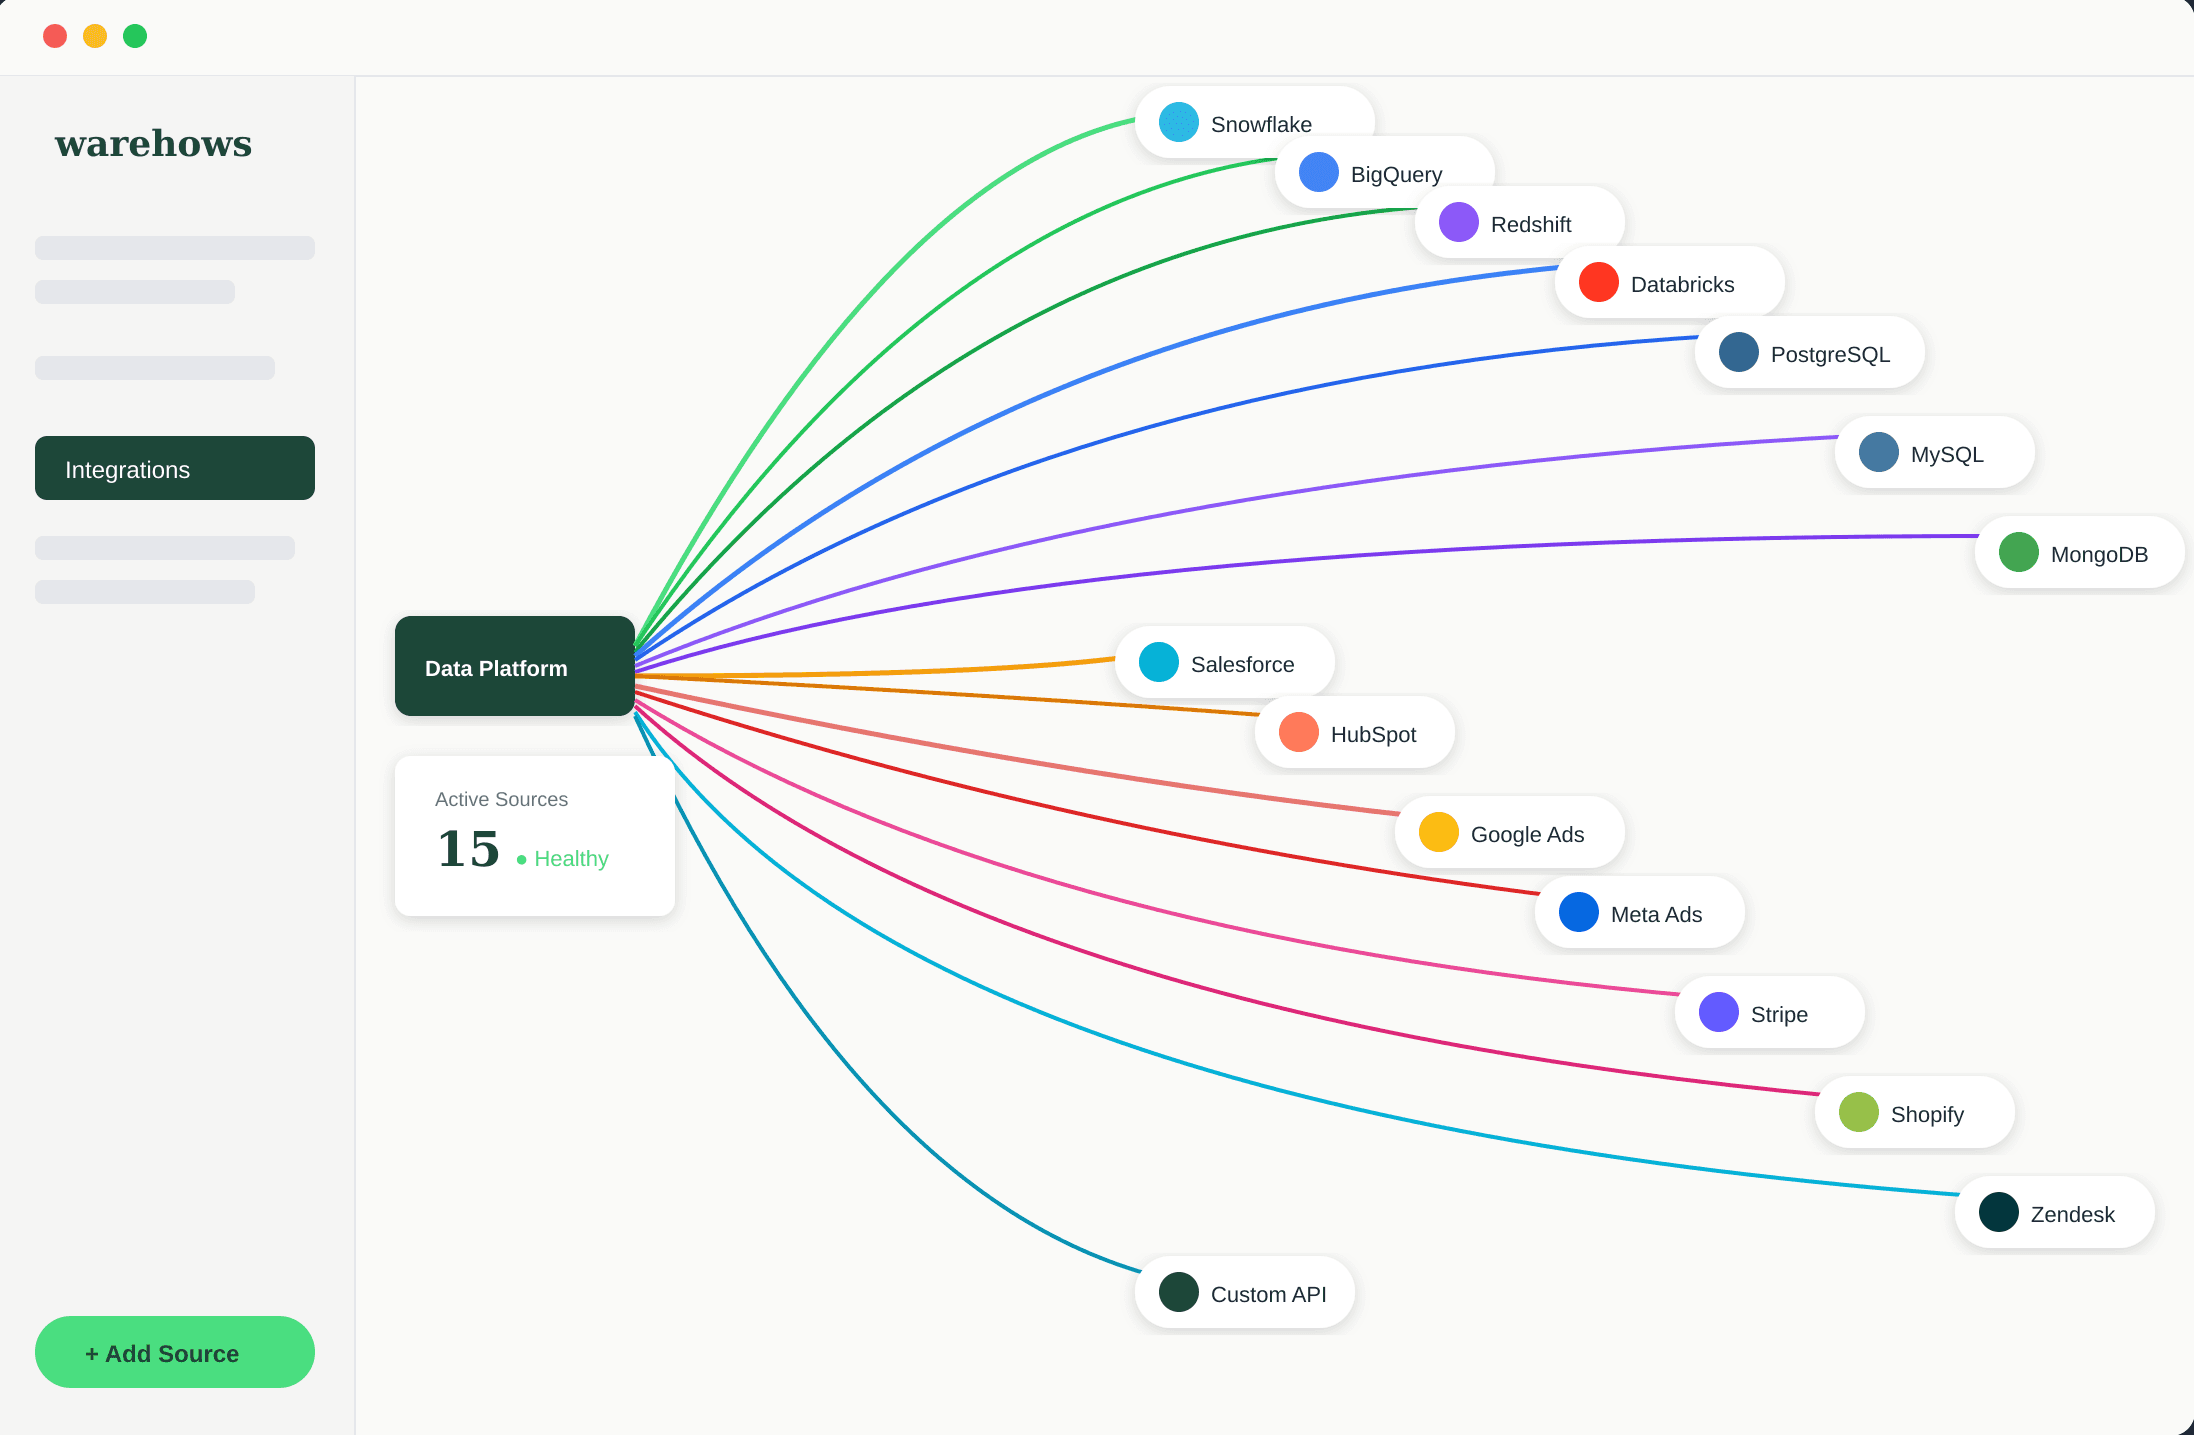
Task: Select the HubSpot source label
Action: point(1373,735)
